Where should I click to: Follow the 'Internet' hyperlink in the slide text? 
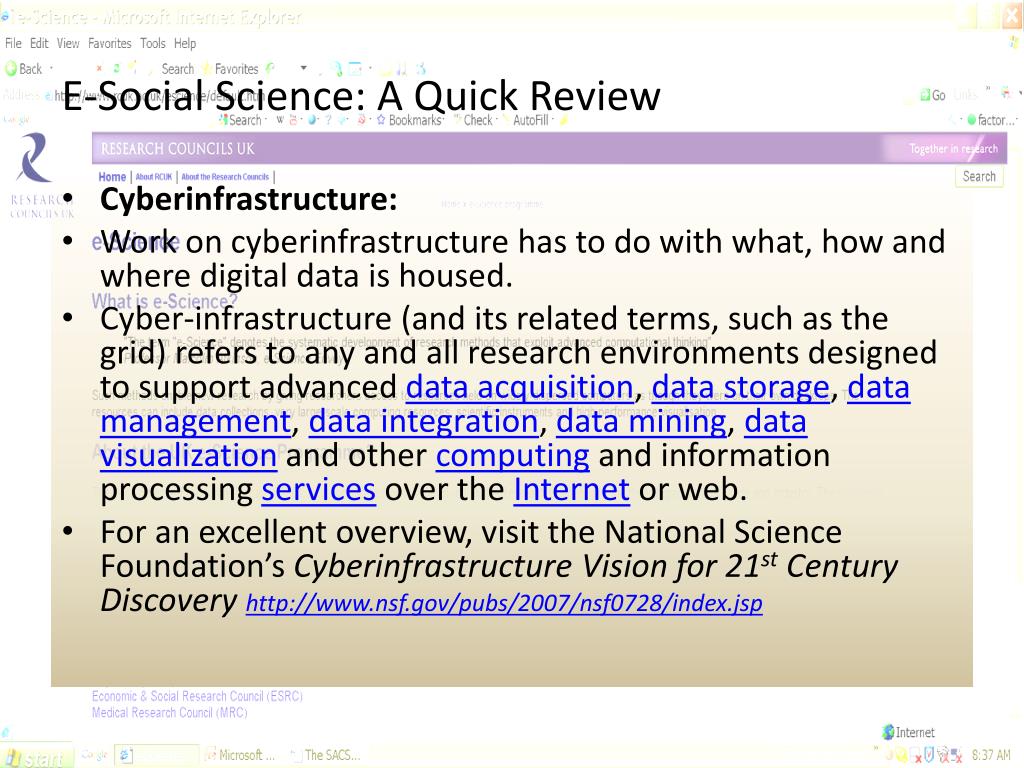(x=571, y=490)
